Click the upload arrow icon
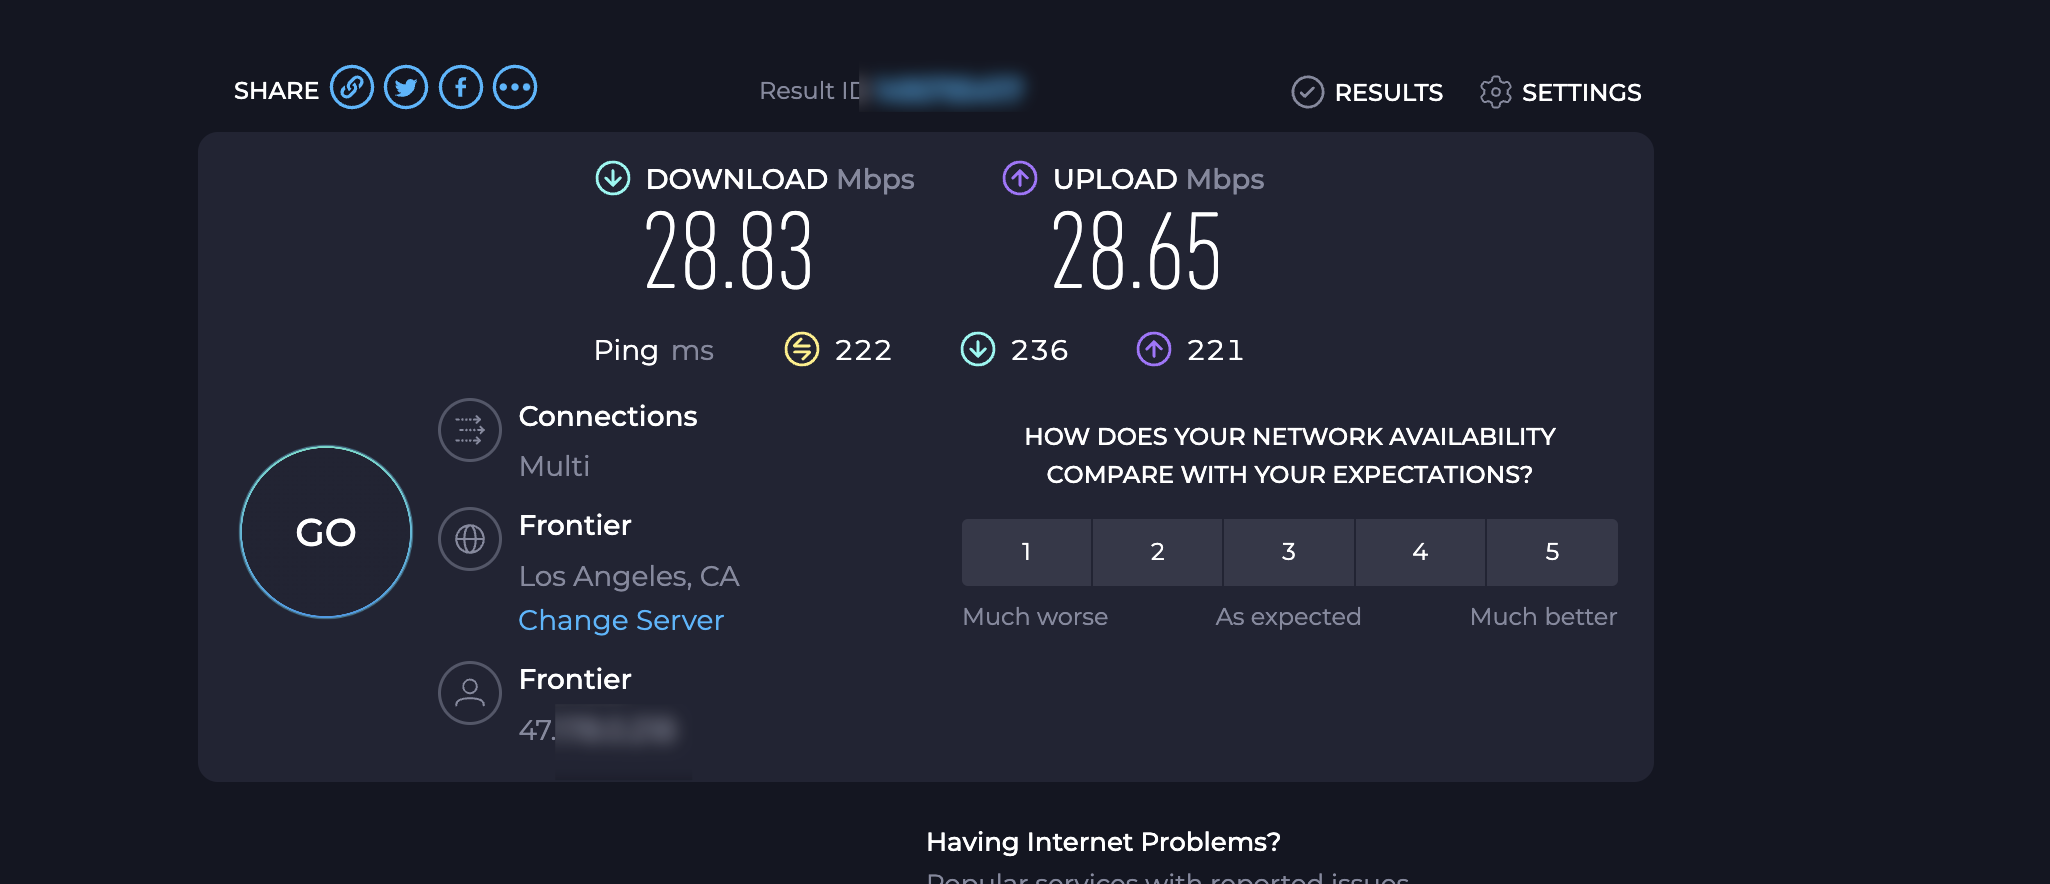The image size is (2050, 884). [1019, 179]
